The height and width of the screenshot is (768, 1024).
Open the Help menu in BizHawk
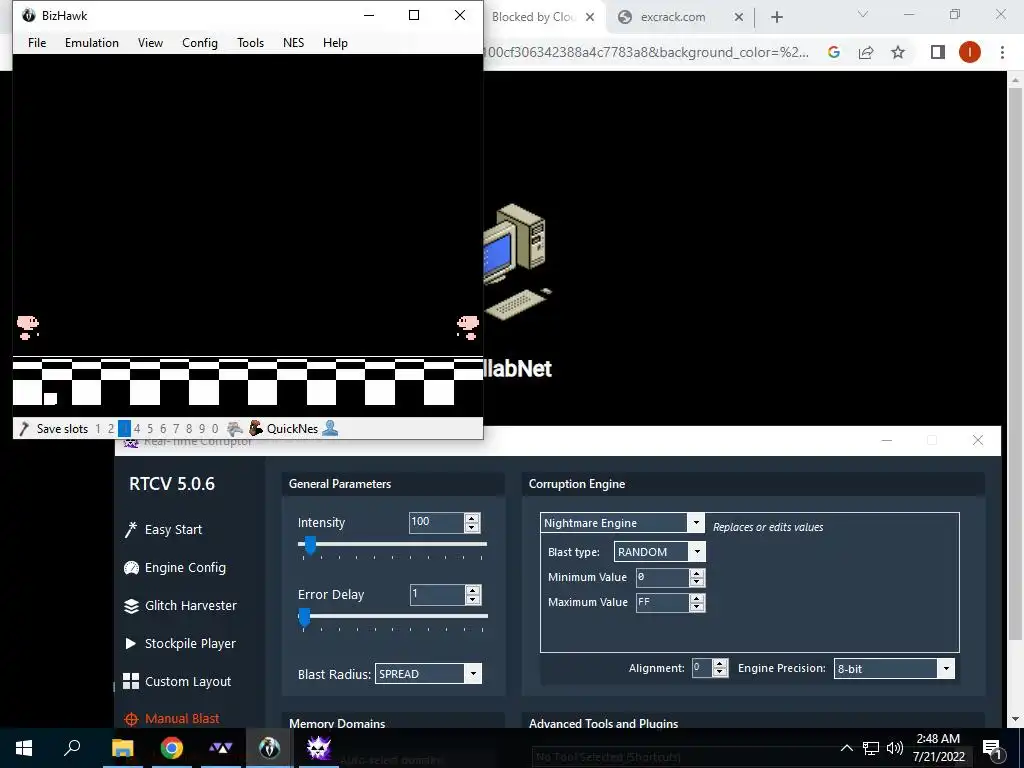(335, 42)
